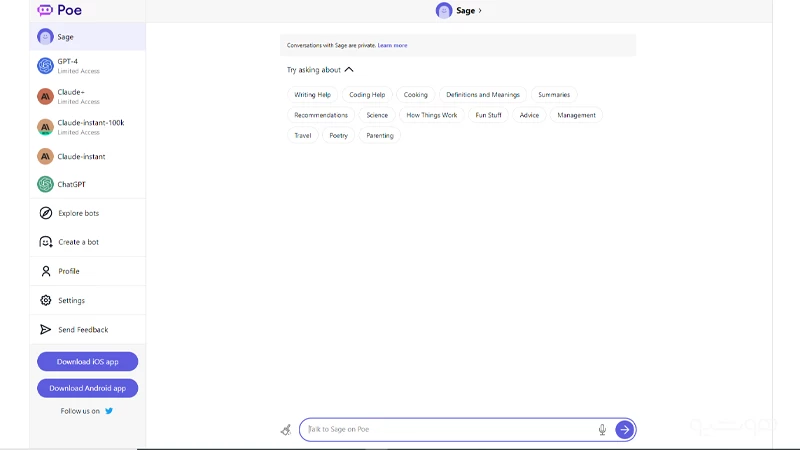The width and height of the screenshot is (800, 450).
Task: Switch to the GPT-4 chat
Action: 88,66
